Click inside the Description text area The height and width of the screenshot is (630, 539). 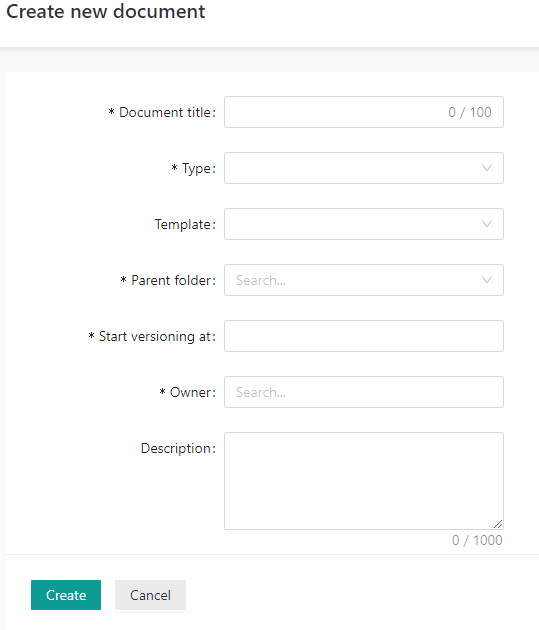[x=363, y=481]
